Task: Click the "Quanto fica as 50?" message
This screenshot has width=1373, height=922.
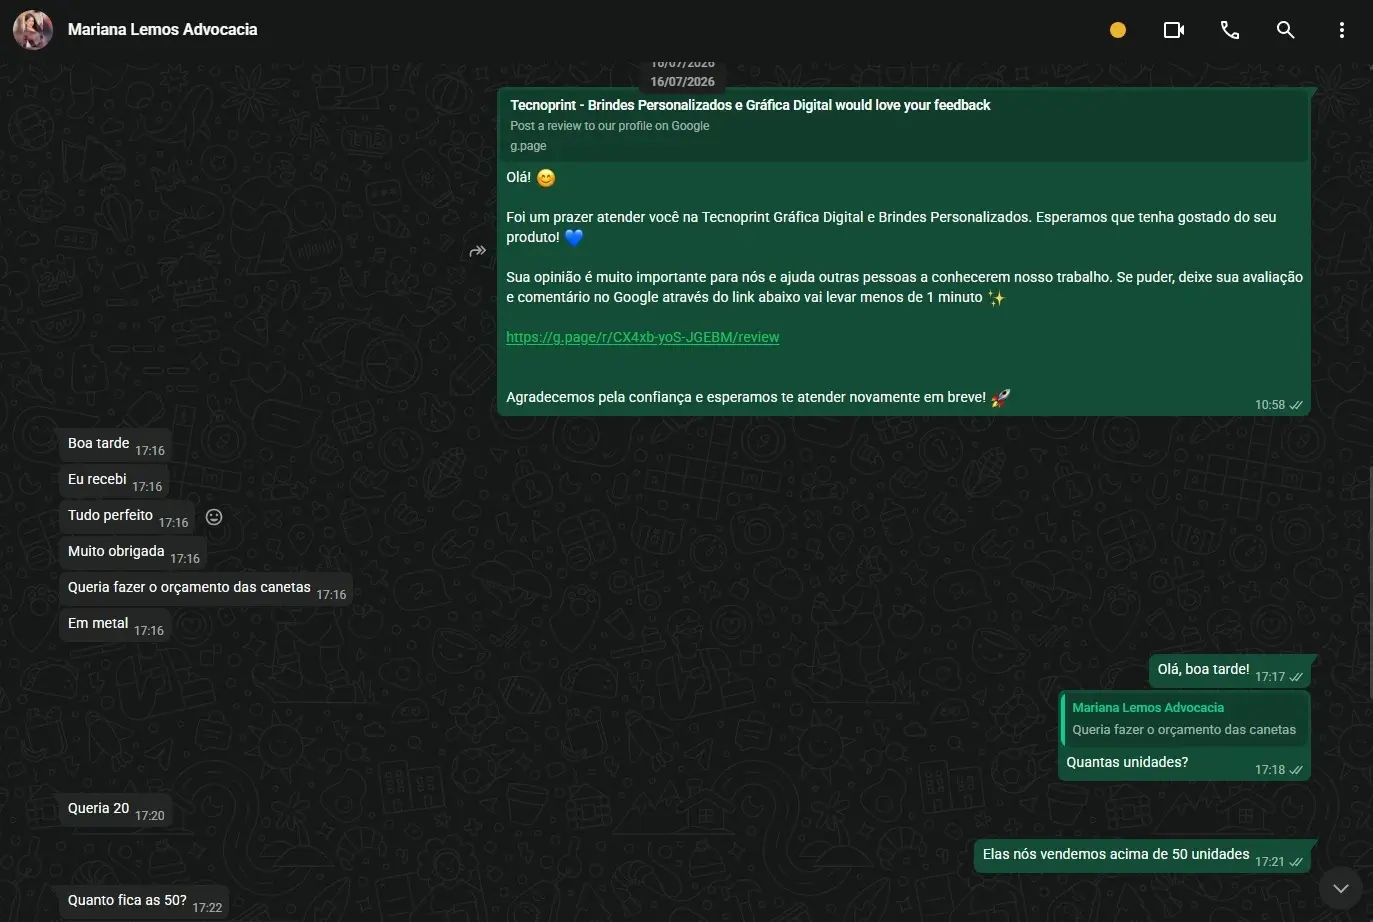Action: 144,901
